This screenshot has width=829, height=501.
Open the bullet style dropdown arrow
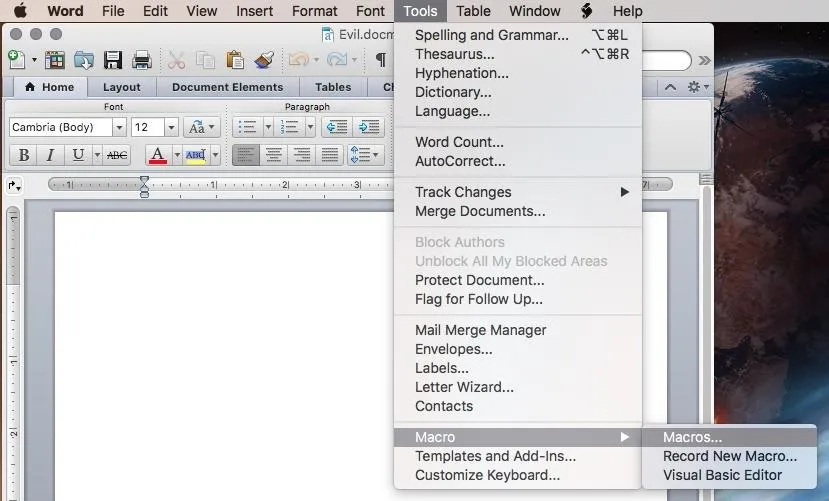(x=268, y=127)
